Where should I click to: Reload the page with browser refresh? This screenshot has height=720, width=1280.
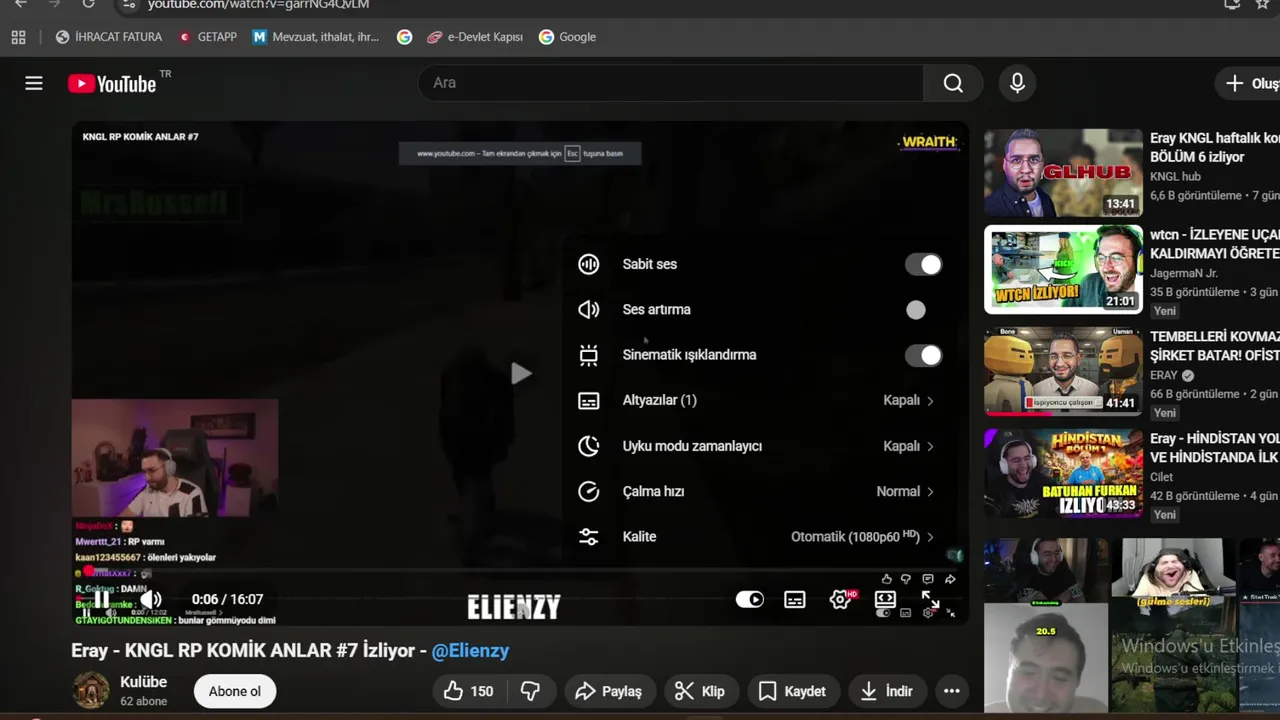pyautogui.click(x=88, y=4)
